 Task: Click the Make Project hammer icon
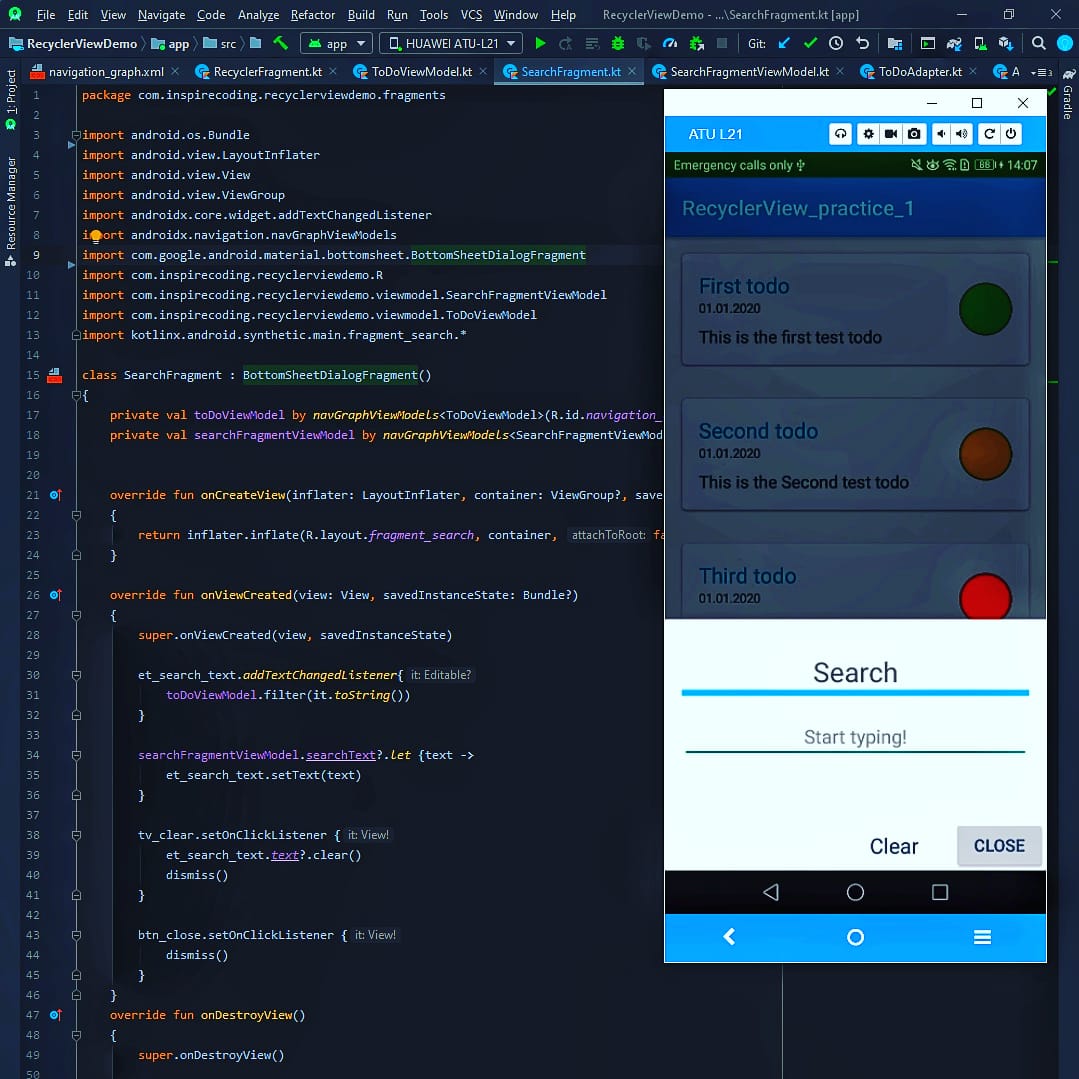point(280,43)
